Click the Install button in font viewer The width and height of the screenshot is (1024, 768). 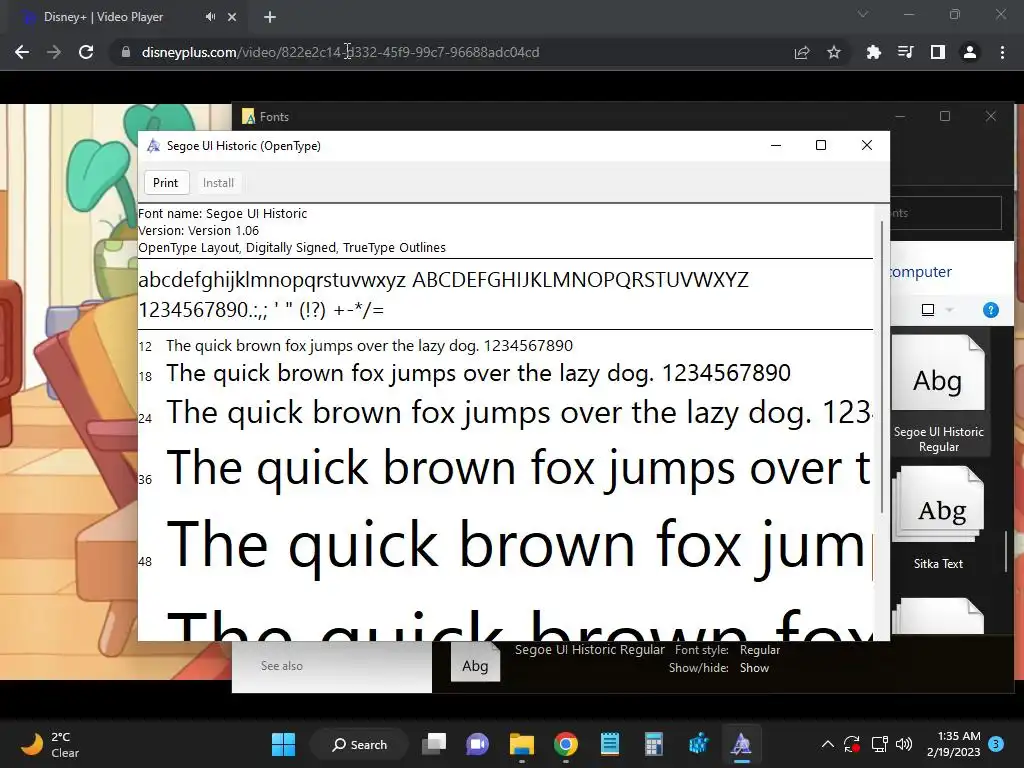(x=218, y=183)
